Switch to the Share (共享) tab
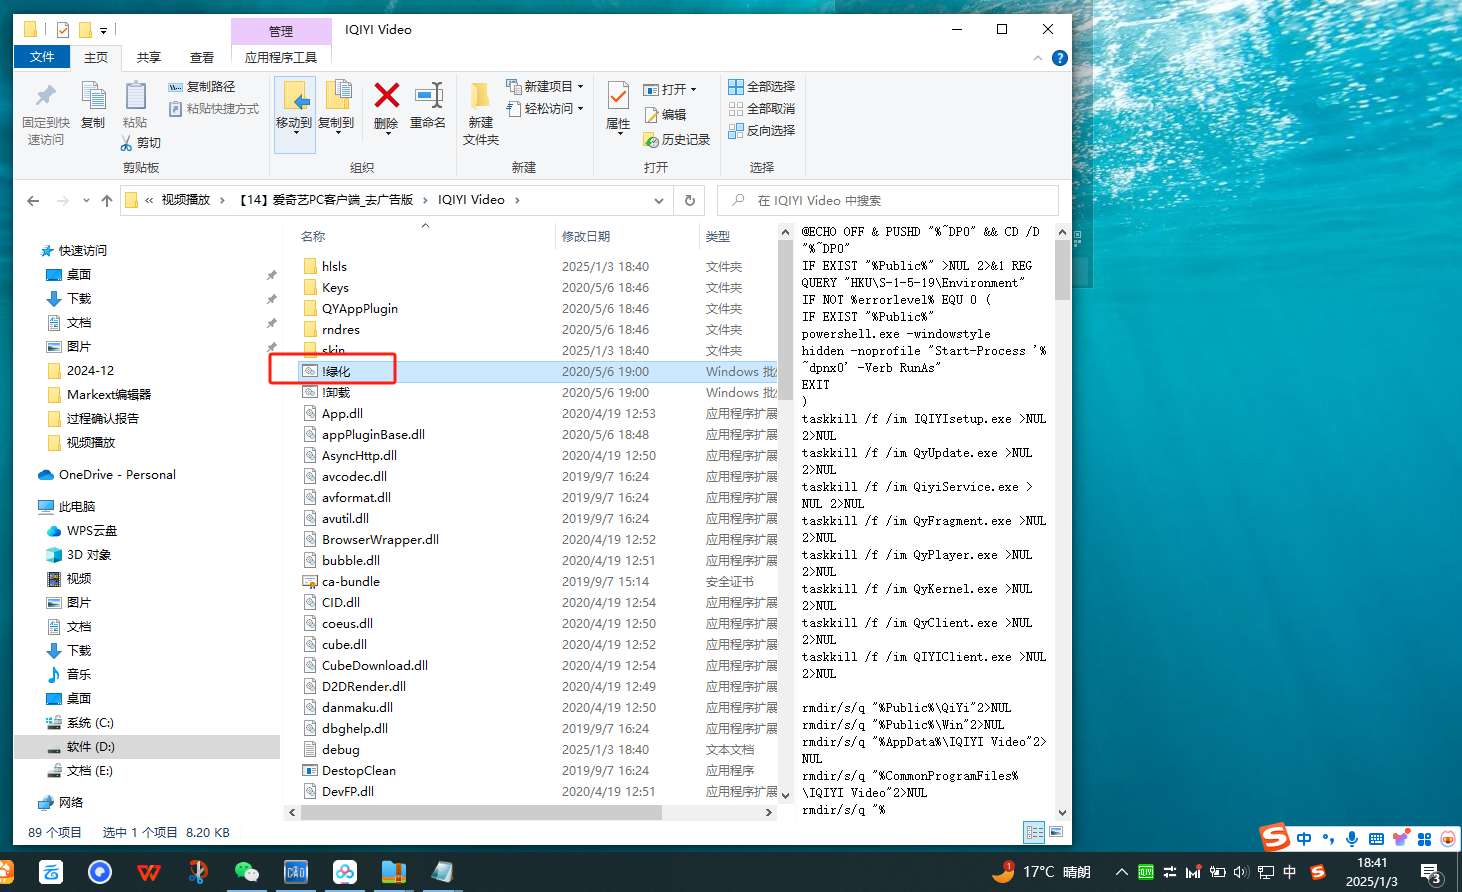The height and width of the screenshot is (892, 1462). point(149,58)
